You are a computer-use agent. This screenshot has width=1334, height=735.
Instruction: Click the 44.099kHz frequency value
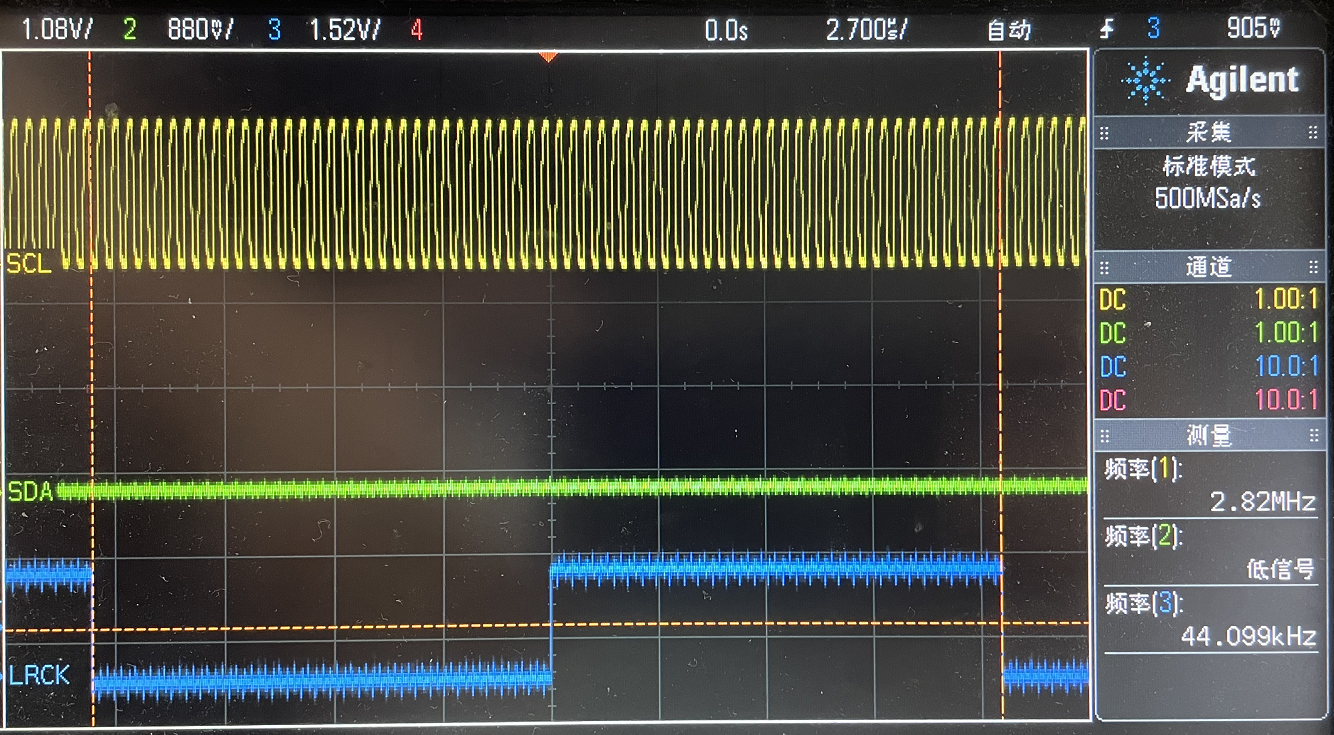(1249, 637)
